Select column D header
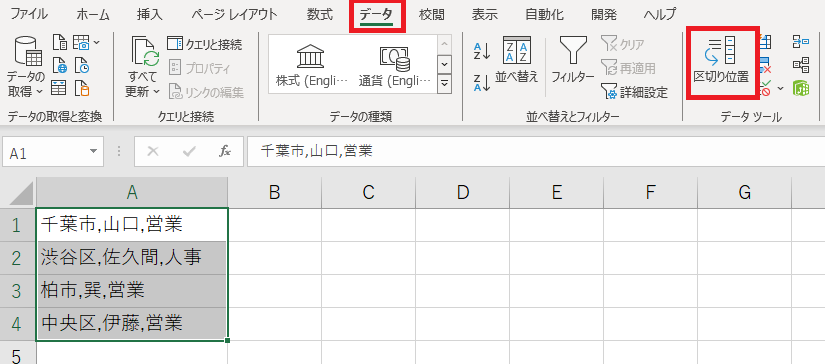825x364 pixels. pos(462,193)
